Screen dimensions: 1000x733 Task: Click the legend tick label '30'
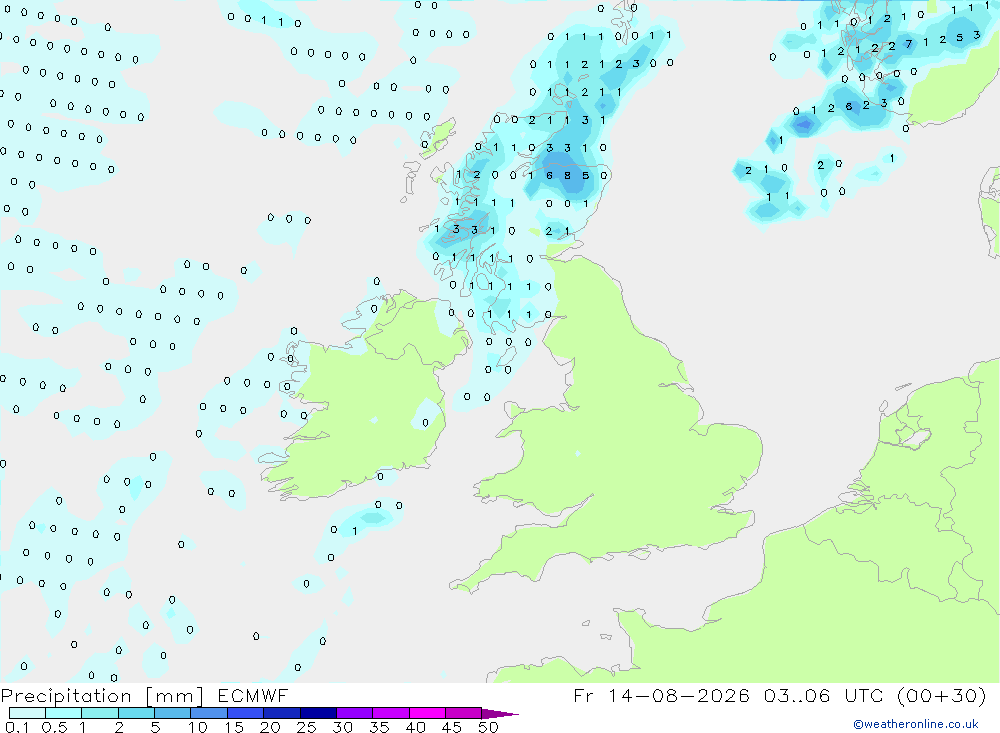[342, 727]
